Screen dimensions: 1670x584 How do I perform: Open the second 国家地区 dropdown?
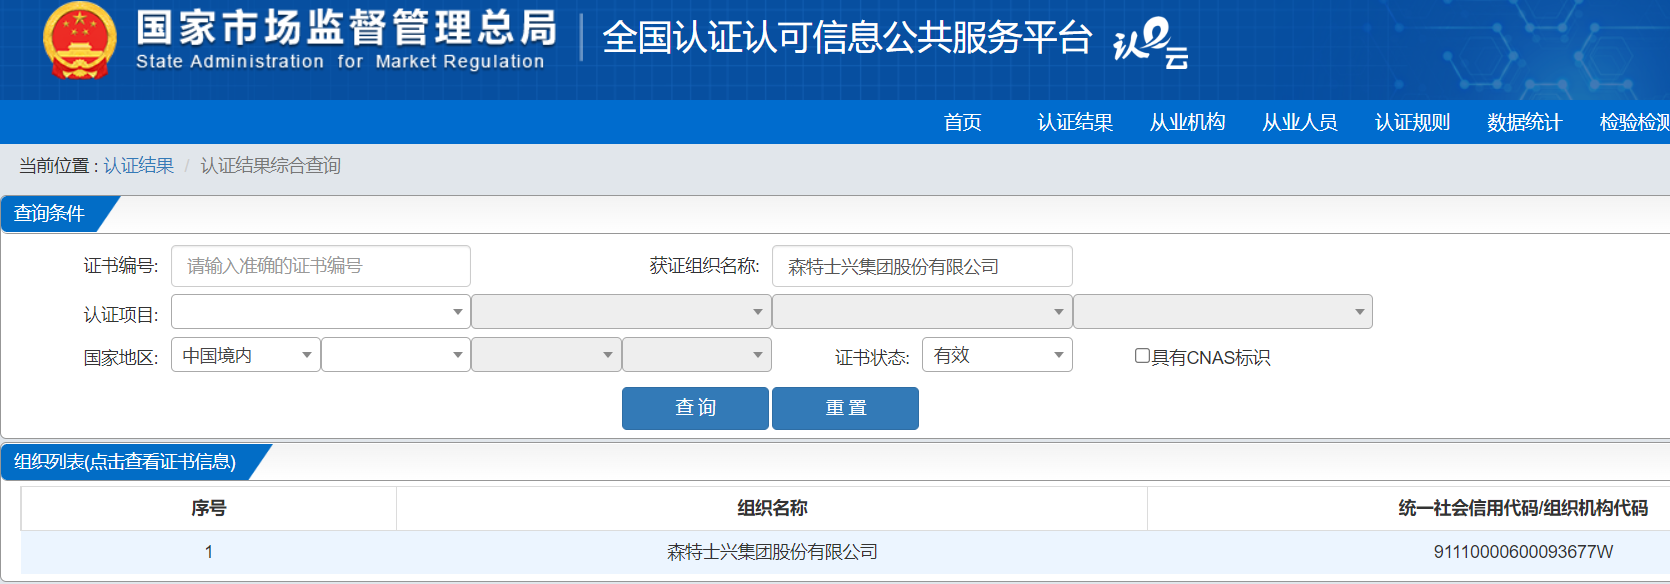(x=396, y=355)
